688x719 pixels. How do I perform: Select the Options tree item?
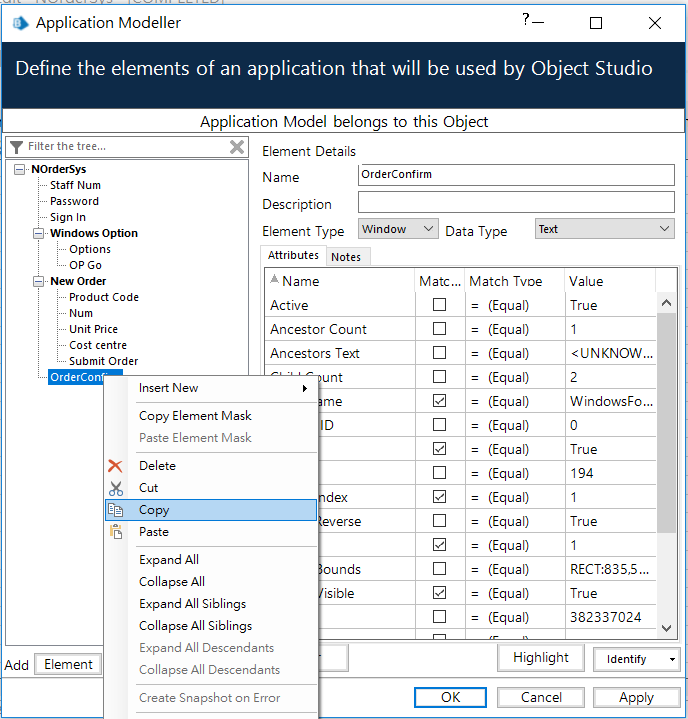tap(90, 249)
